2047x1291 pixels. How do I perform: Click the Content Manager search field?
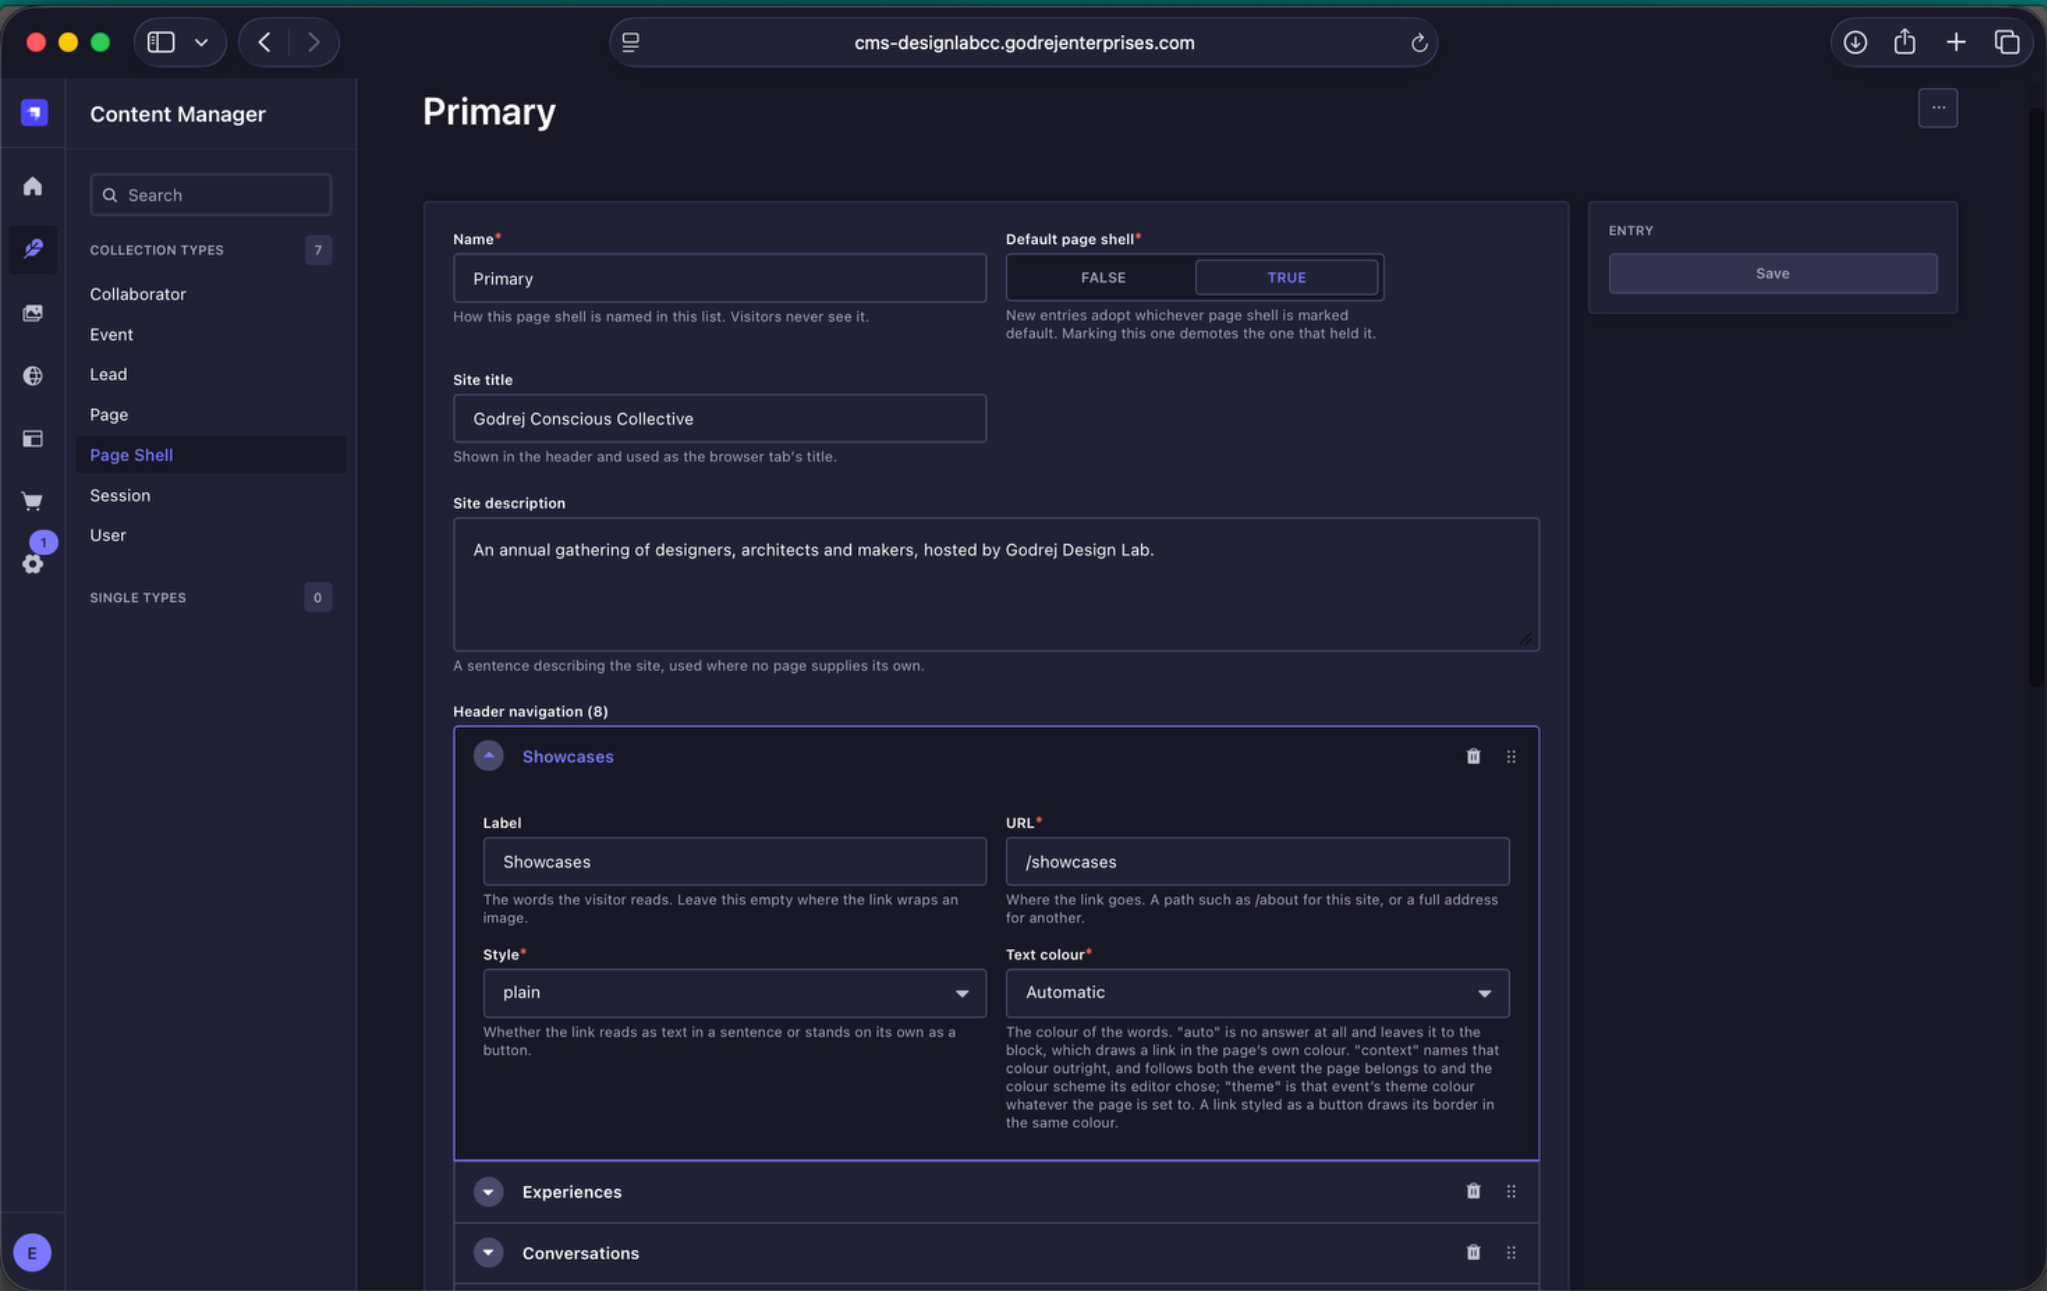[210, 195]
